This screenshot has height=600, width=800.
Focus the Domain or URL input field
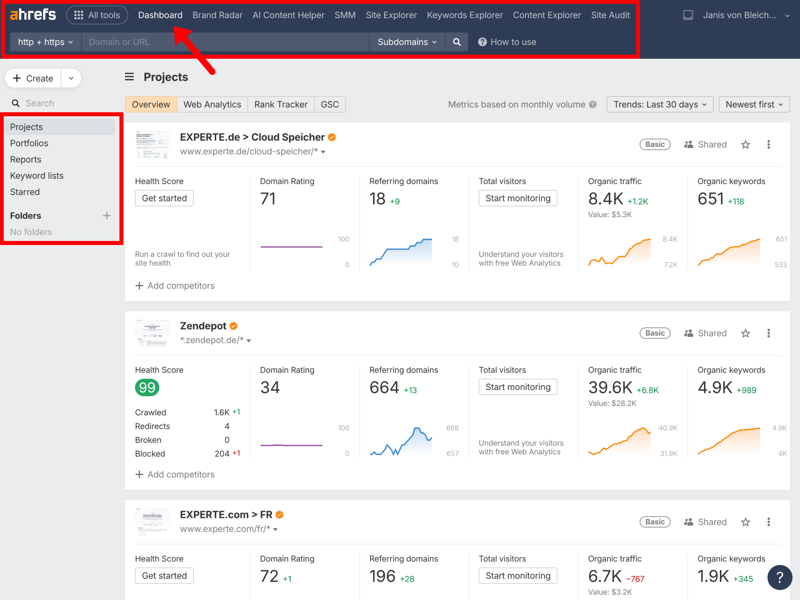(225, 42)
